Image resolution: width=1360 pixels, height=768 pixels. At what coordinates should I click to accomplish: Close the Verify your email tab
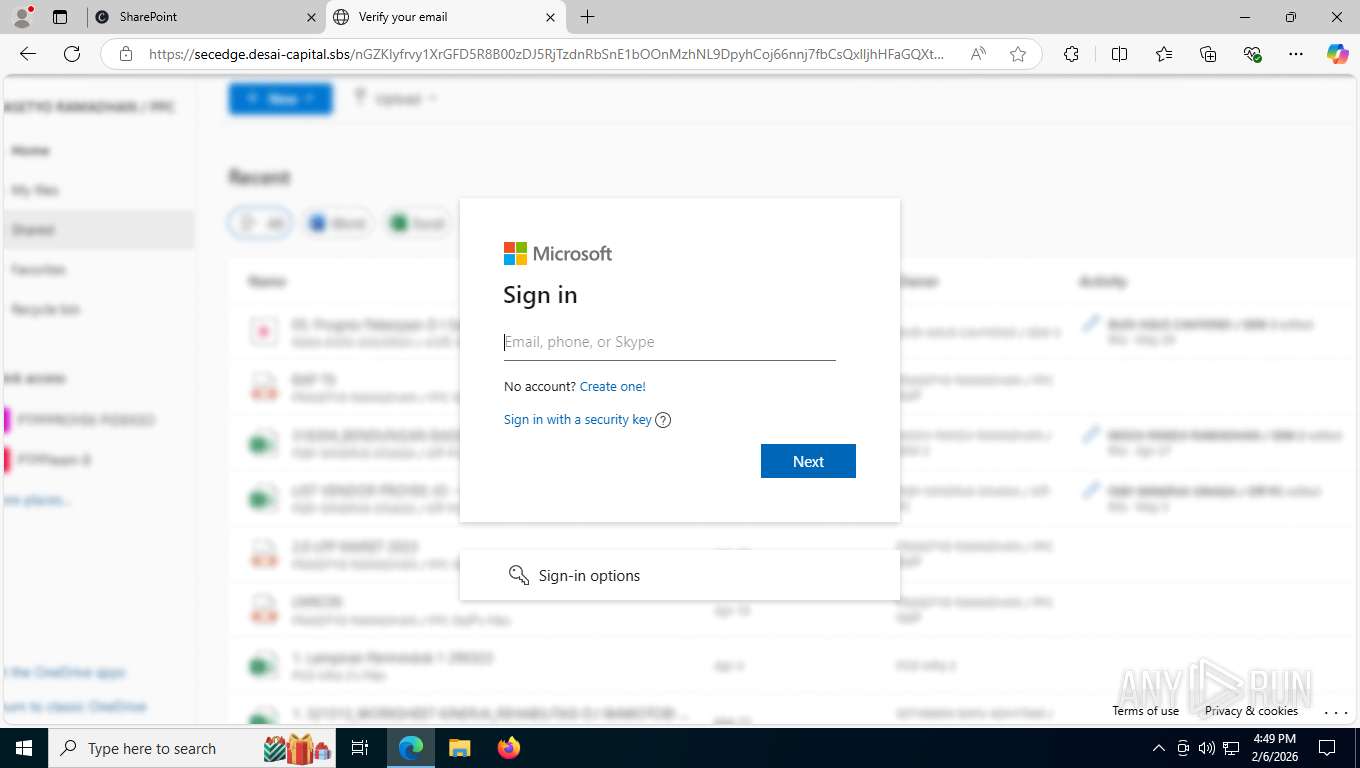550,17
